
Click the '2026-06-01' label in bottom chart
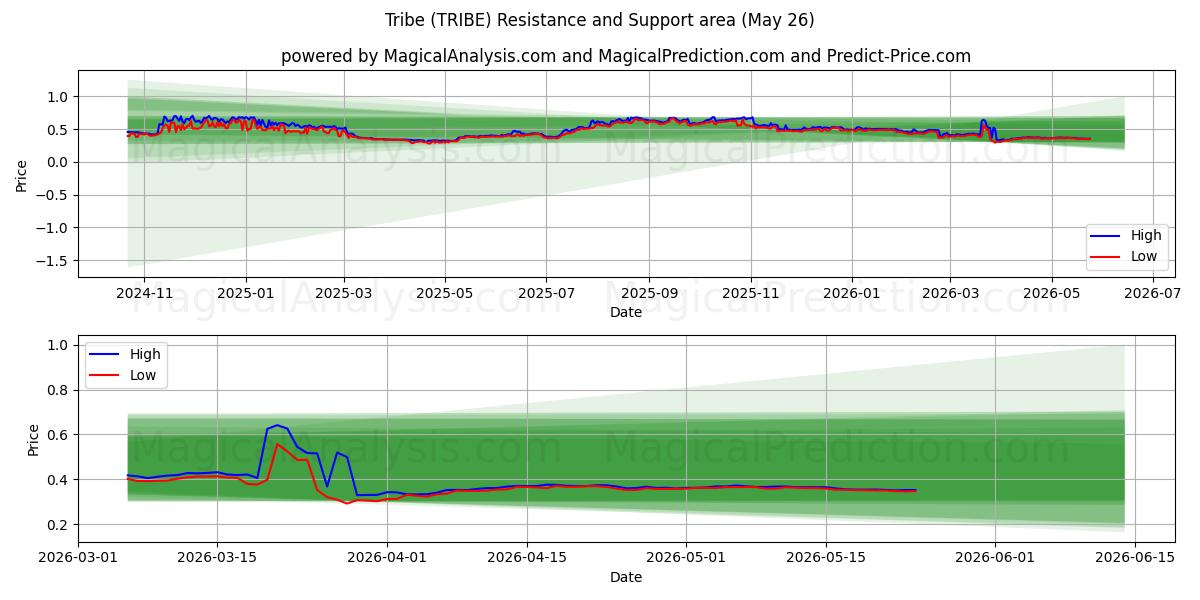994,560
